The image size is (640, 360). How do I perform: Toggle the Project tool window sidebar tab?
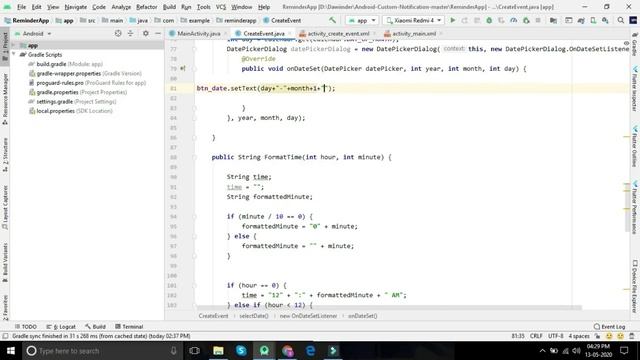click(x=5, y=46)
